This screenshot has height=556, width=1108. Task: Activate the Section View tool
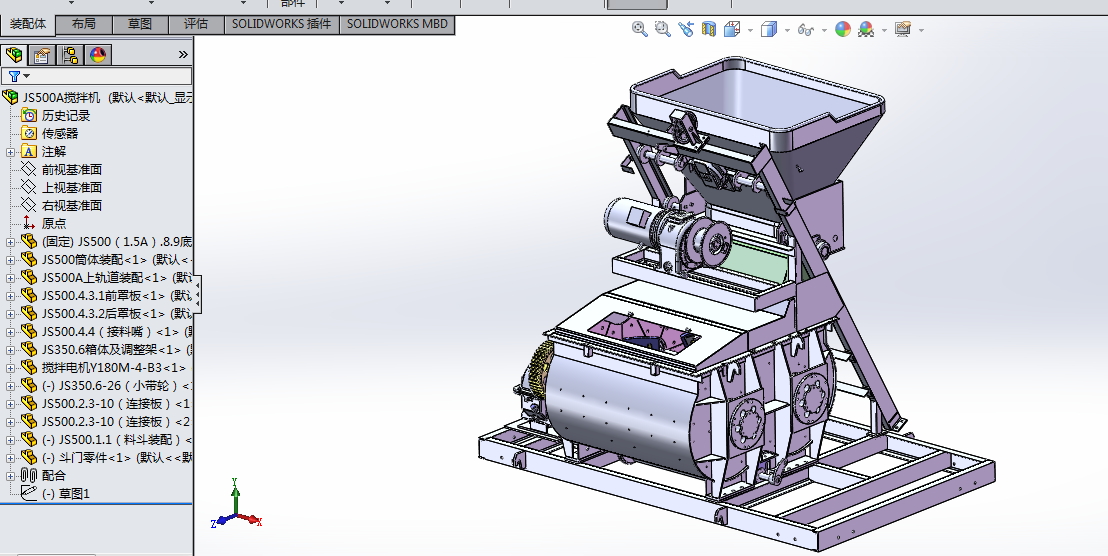709,30
